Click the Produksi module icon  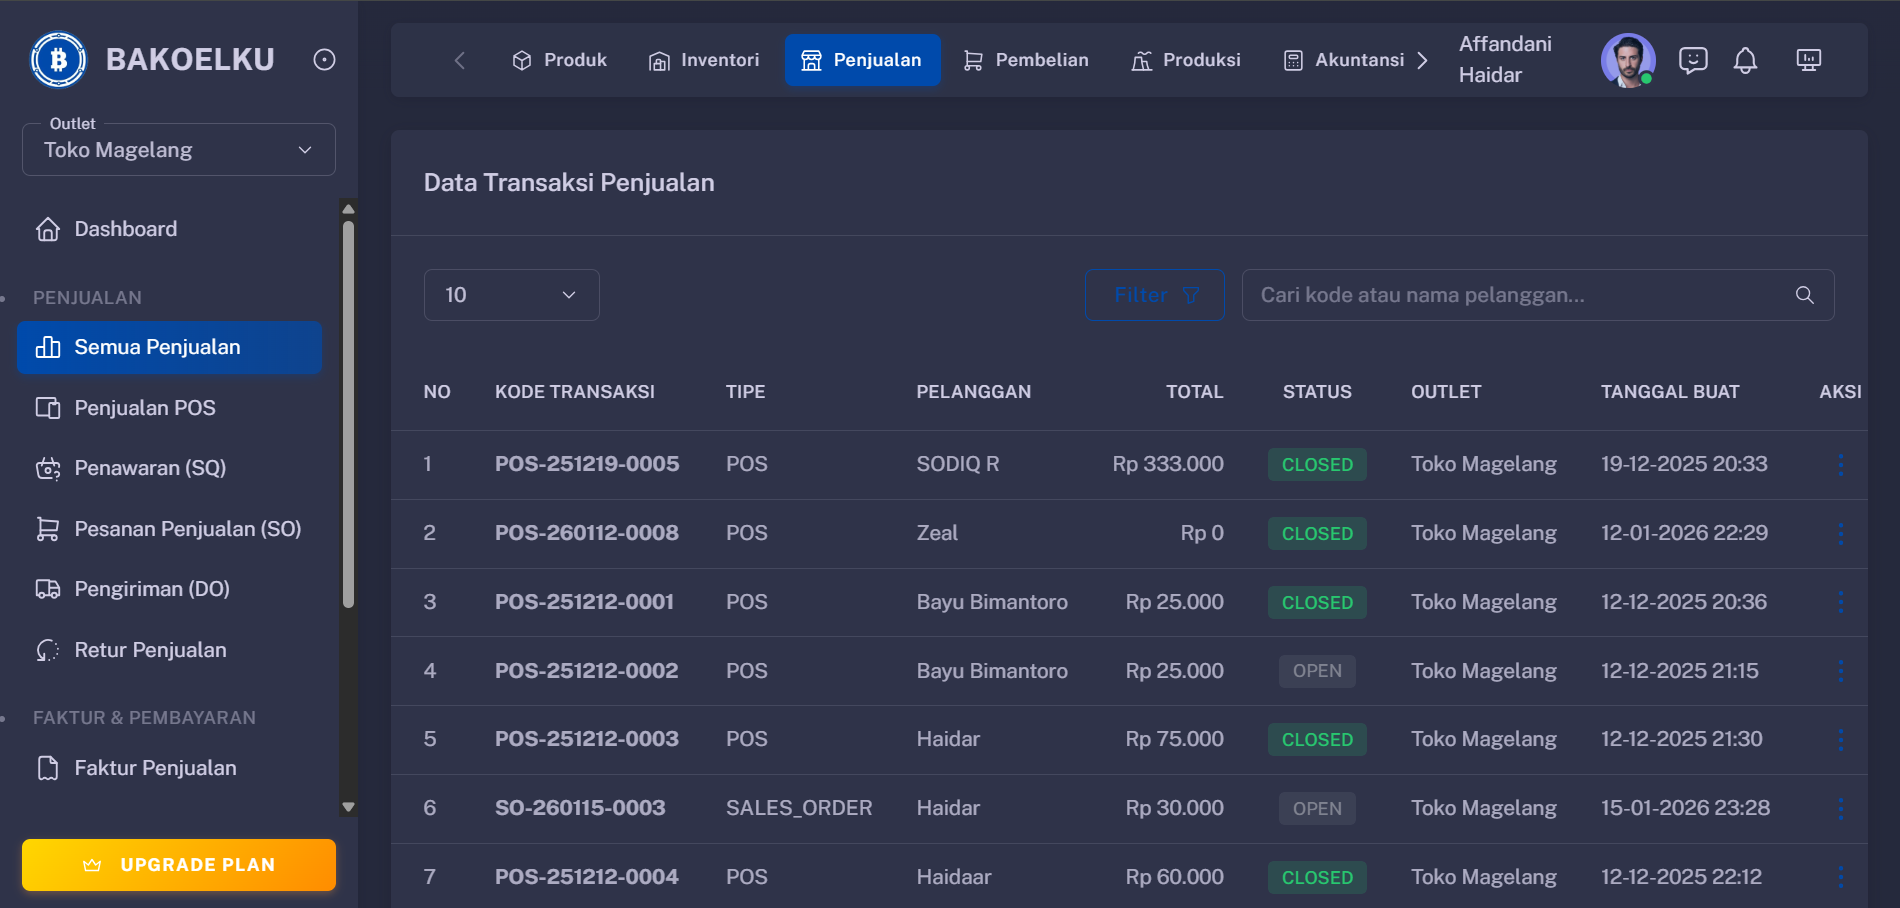1139,60
